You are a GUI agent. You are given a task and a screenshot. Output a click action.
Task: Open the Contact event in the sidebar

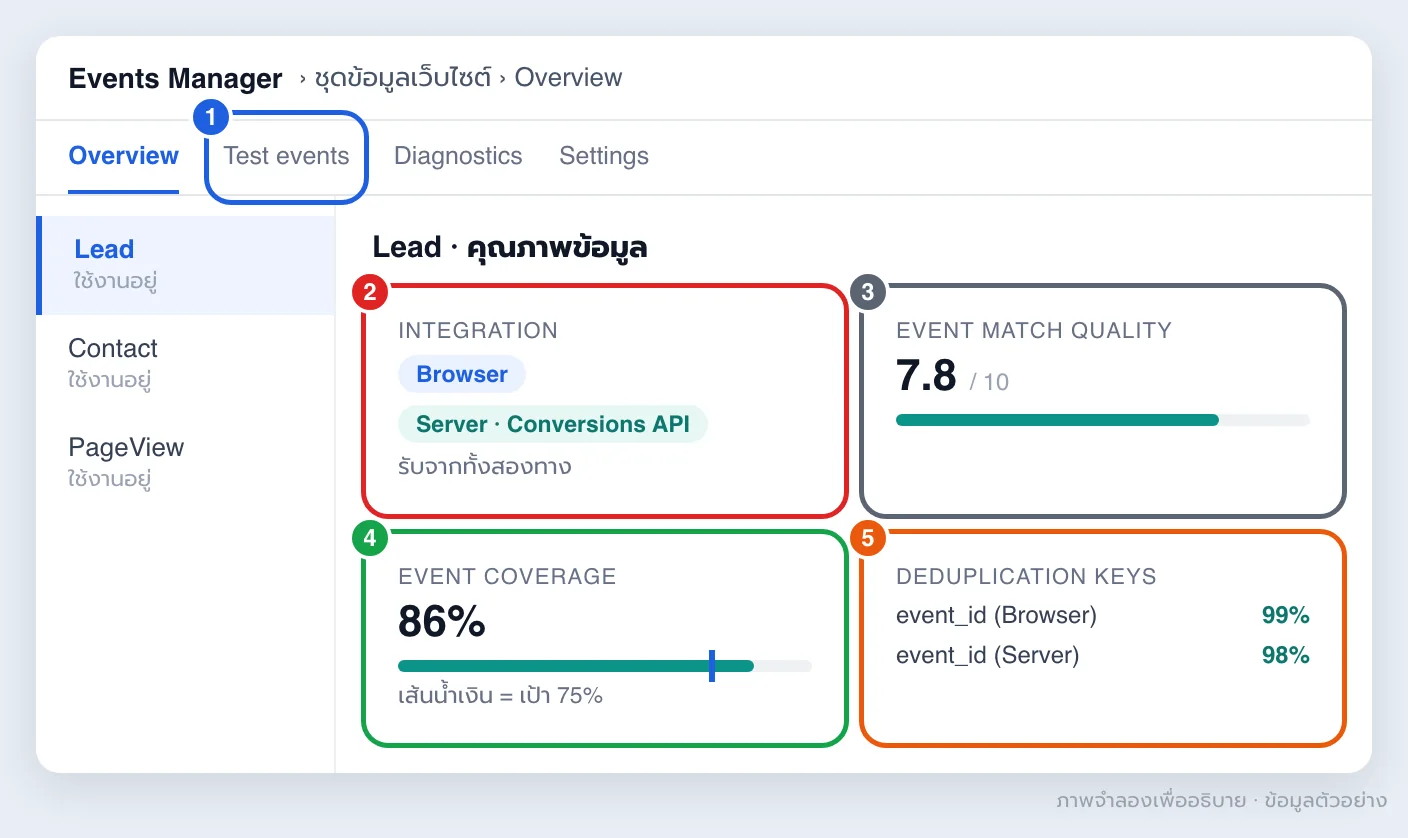[x=186, y=364]
